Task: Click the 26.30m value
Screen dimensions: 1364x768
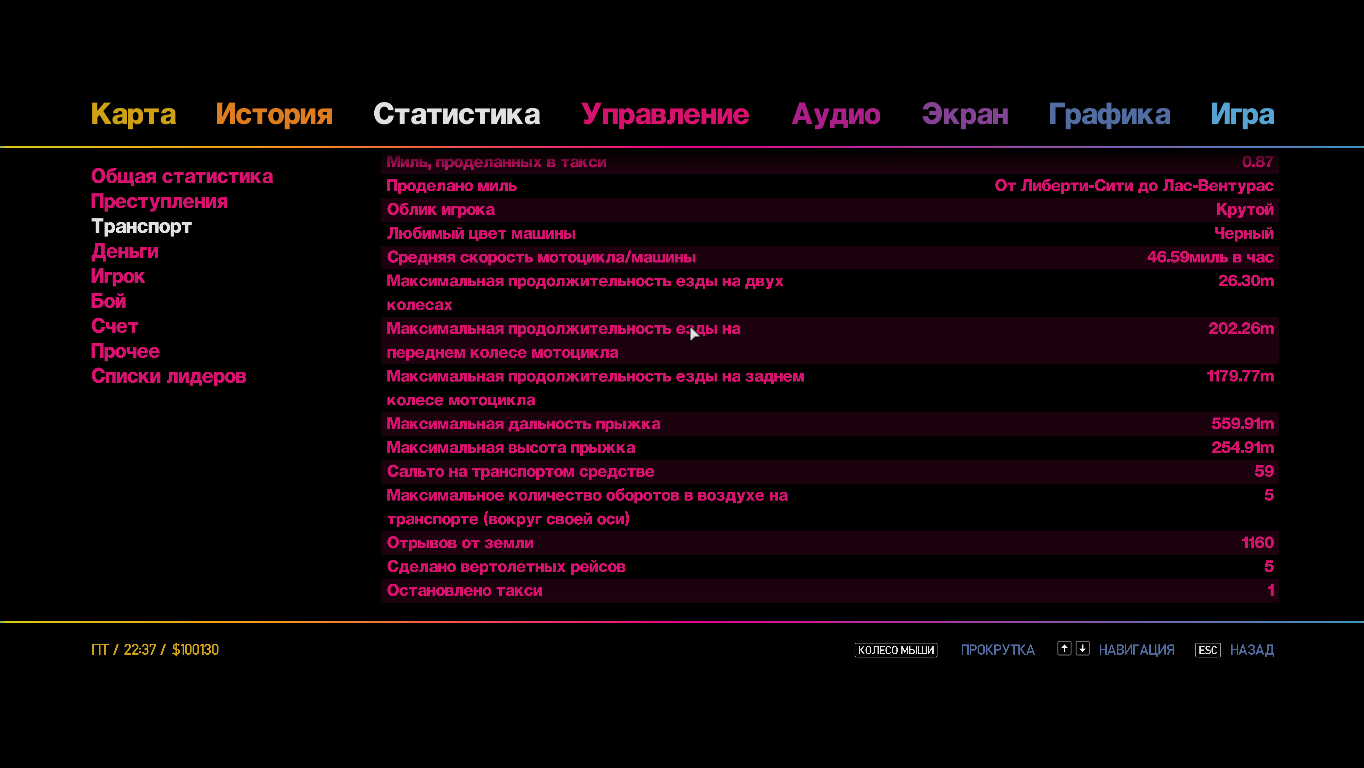Action: (x=1246, y=281)
